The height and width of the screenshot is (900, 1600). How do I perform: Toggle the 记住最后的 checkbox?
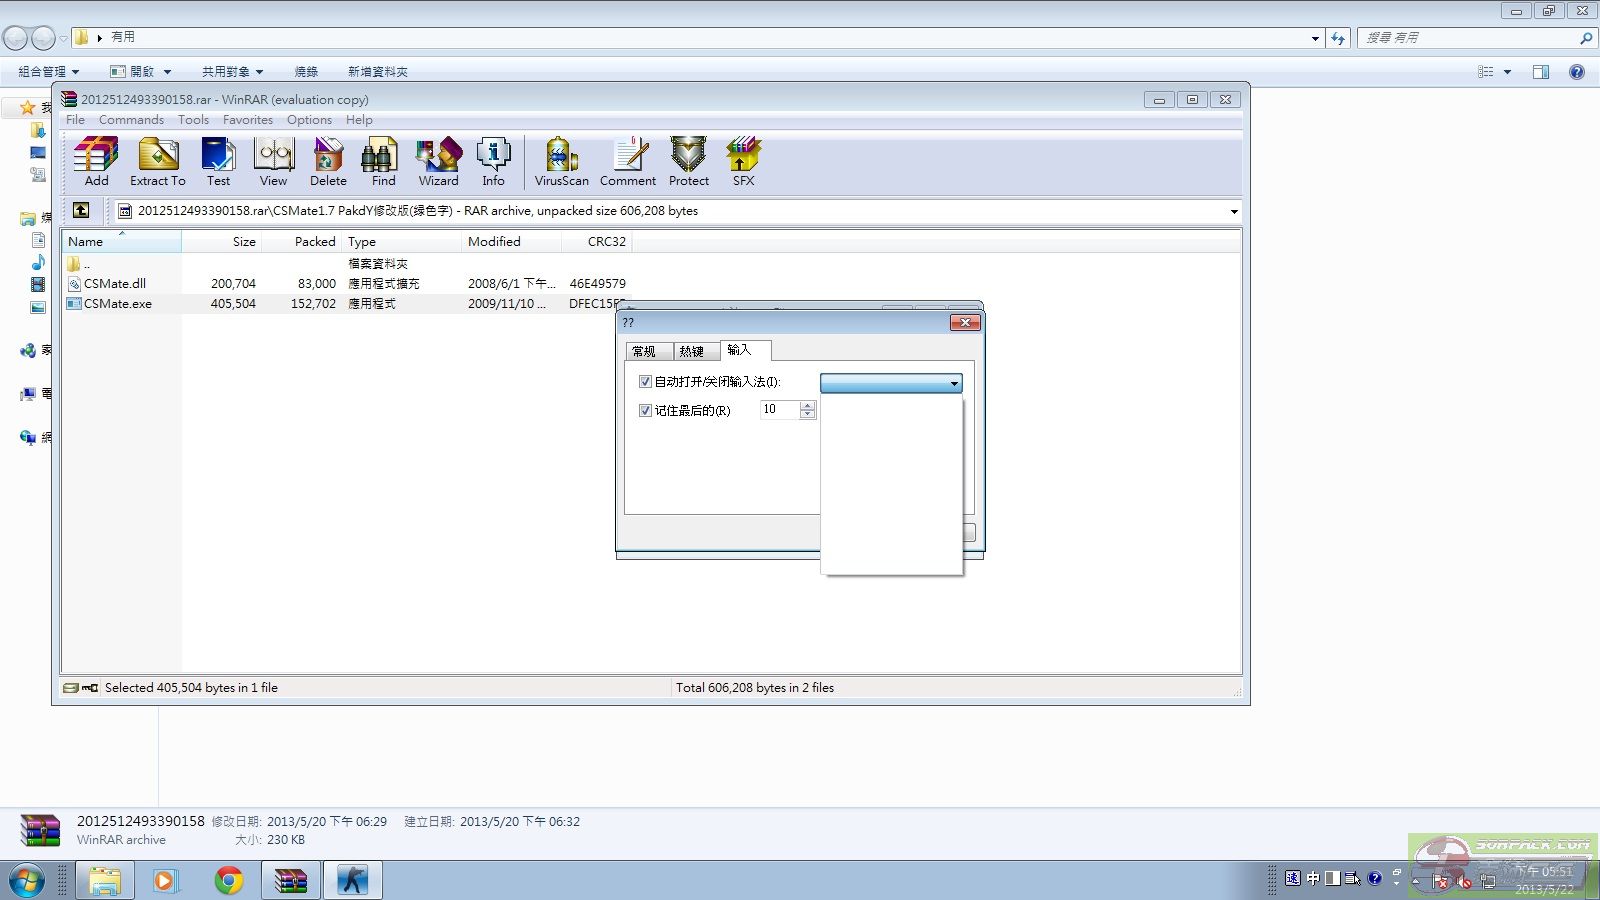coord(645,411)
